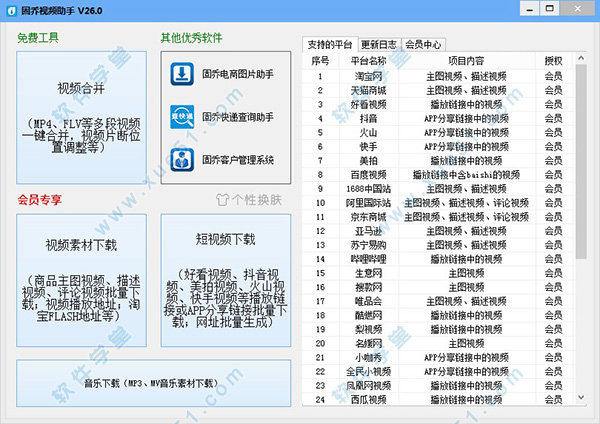Select 全民小视频 platform row
The width and height of the screenshot is (600, 424).
tap(438, 372)
